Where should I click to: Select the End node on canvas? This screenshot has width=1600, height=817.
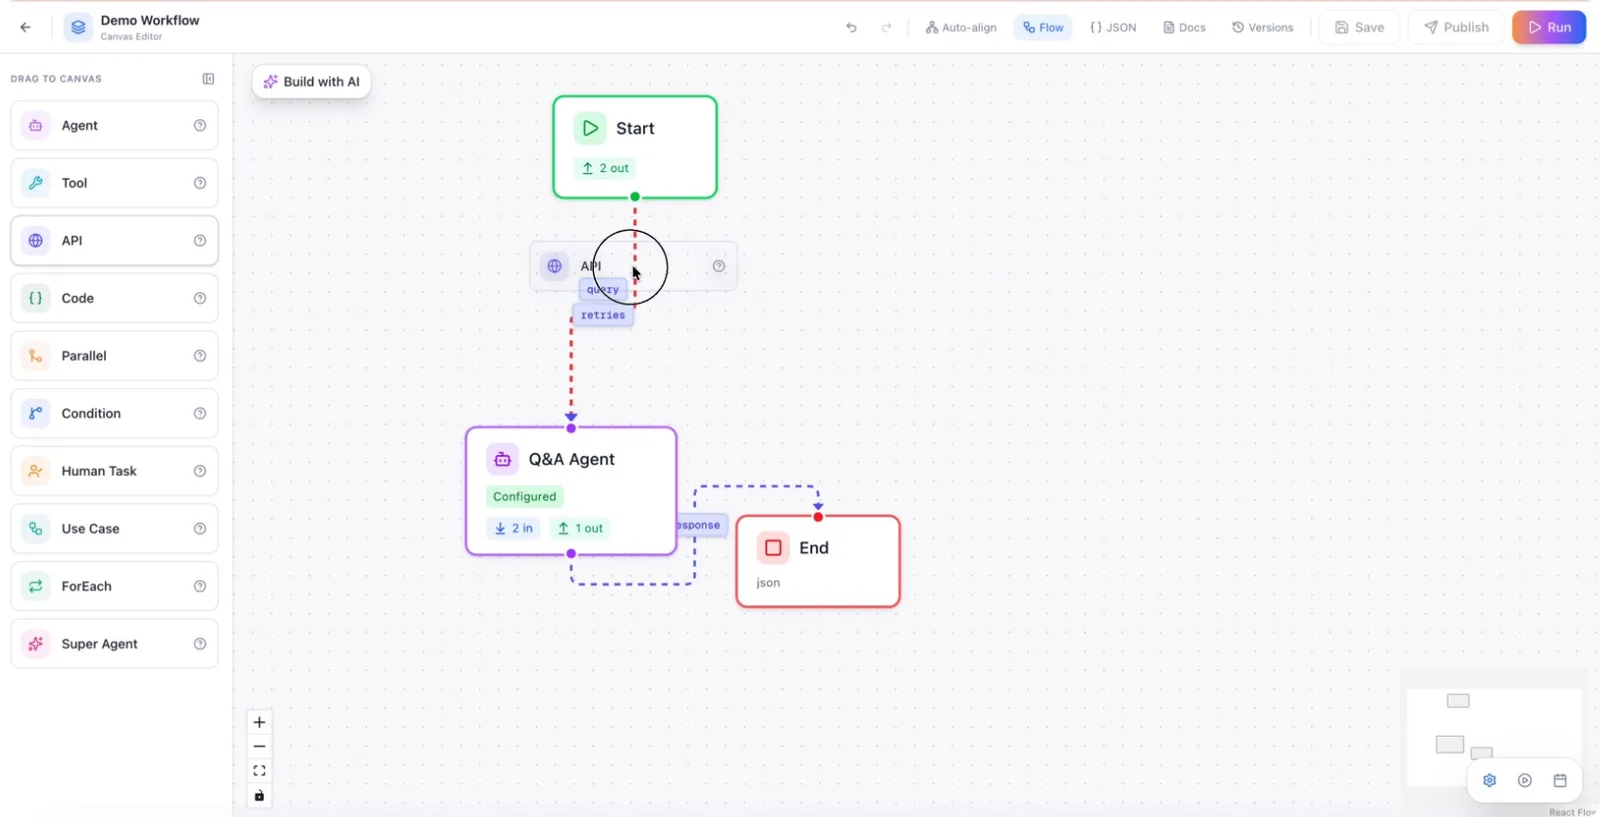(818, 561)
